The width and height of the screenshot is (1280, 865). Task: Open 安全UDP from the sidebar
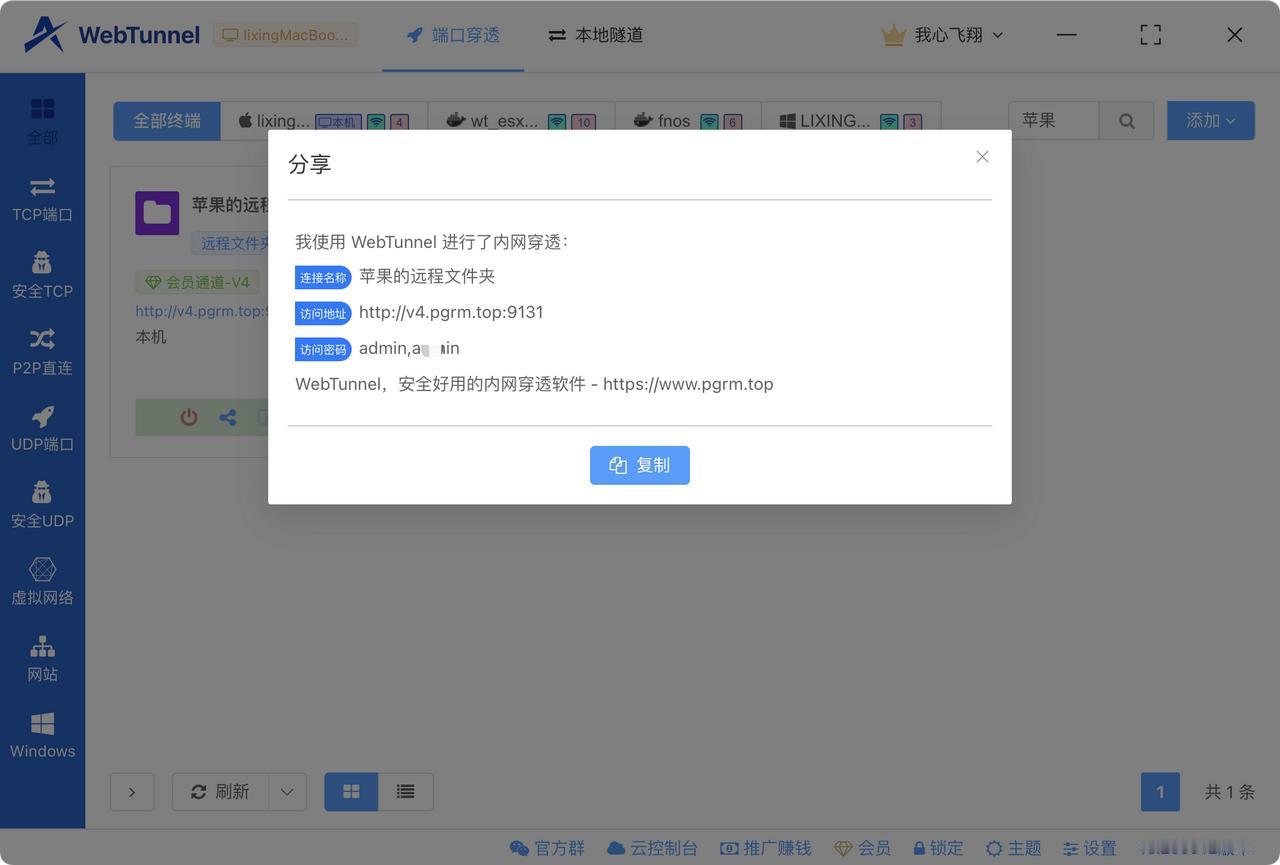pos(42,505)
